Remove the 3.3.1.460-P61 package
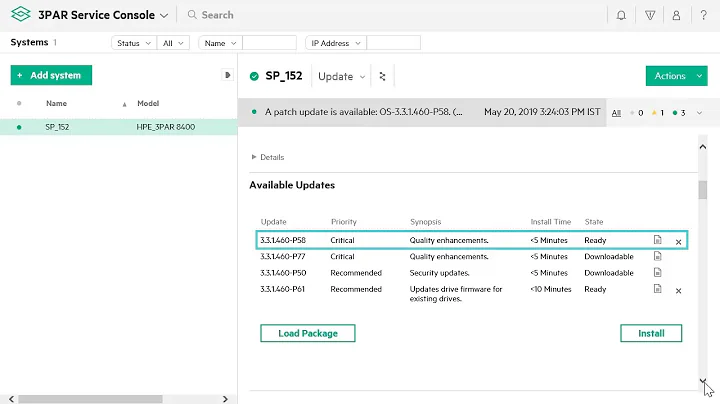The height and width of the screenshot is (404, 720). tap(678, 291)
